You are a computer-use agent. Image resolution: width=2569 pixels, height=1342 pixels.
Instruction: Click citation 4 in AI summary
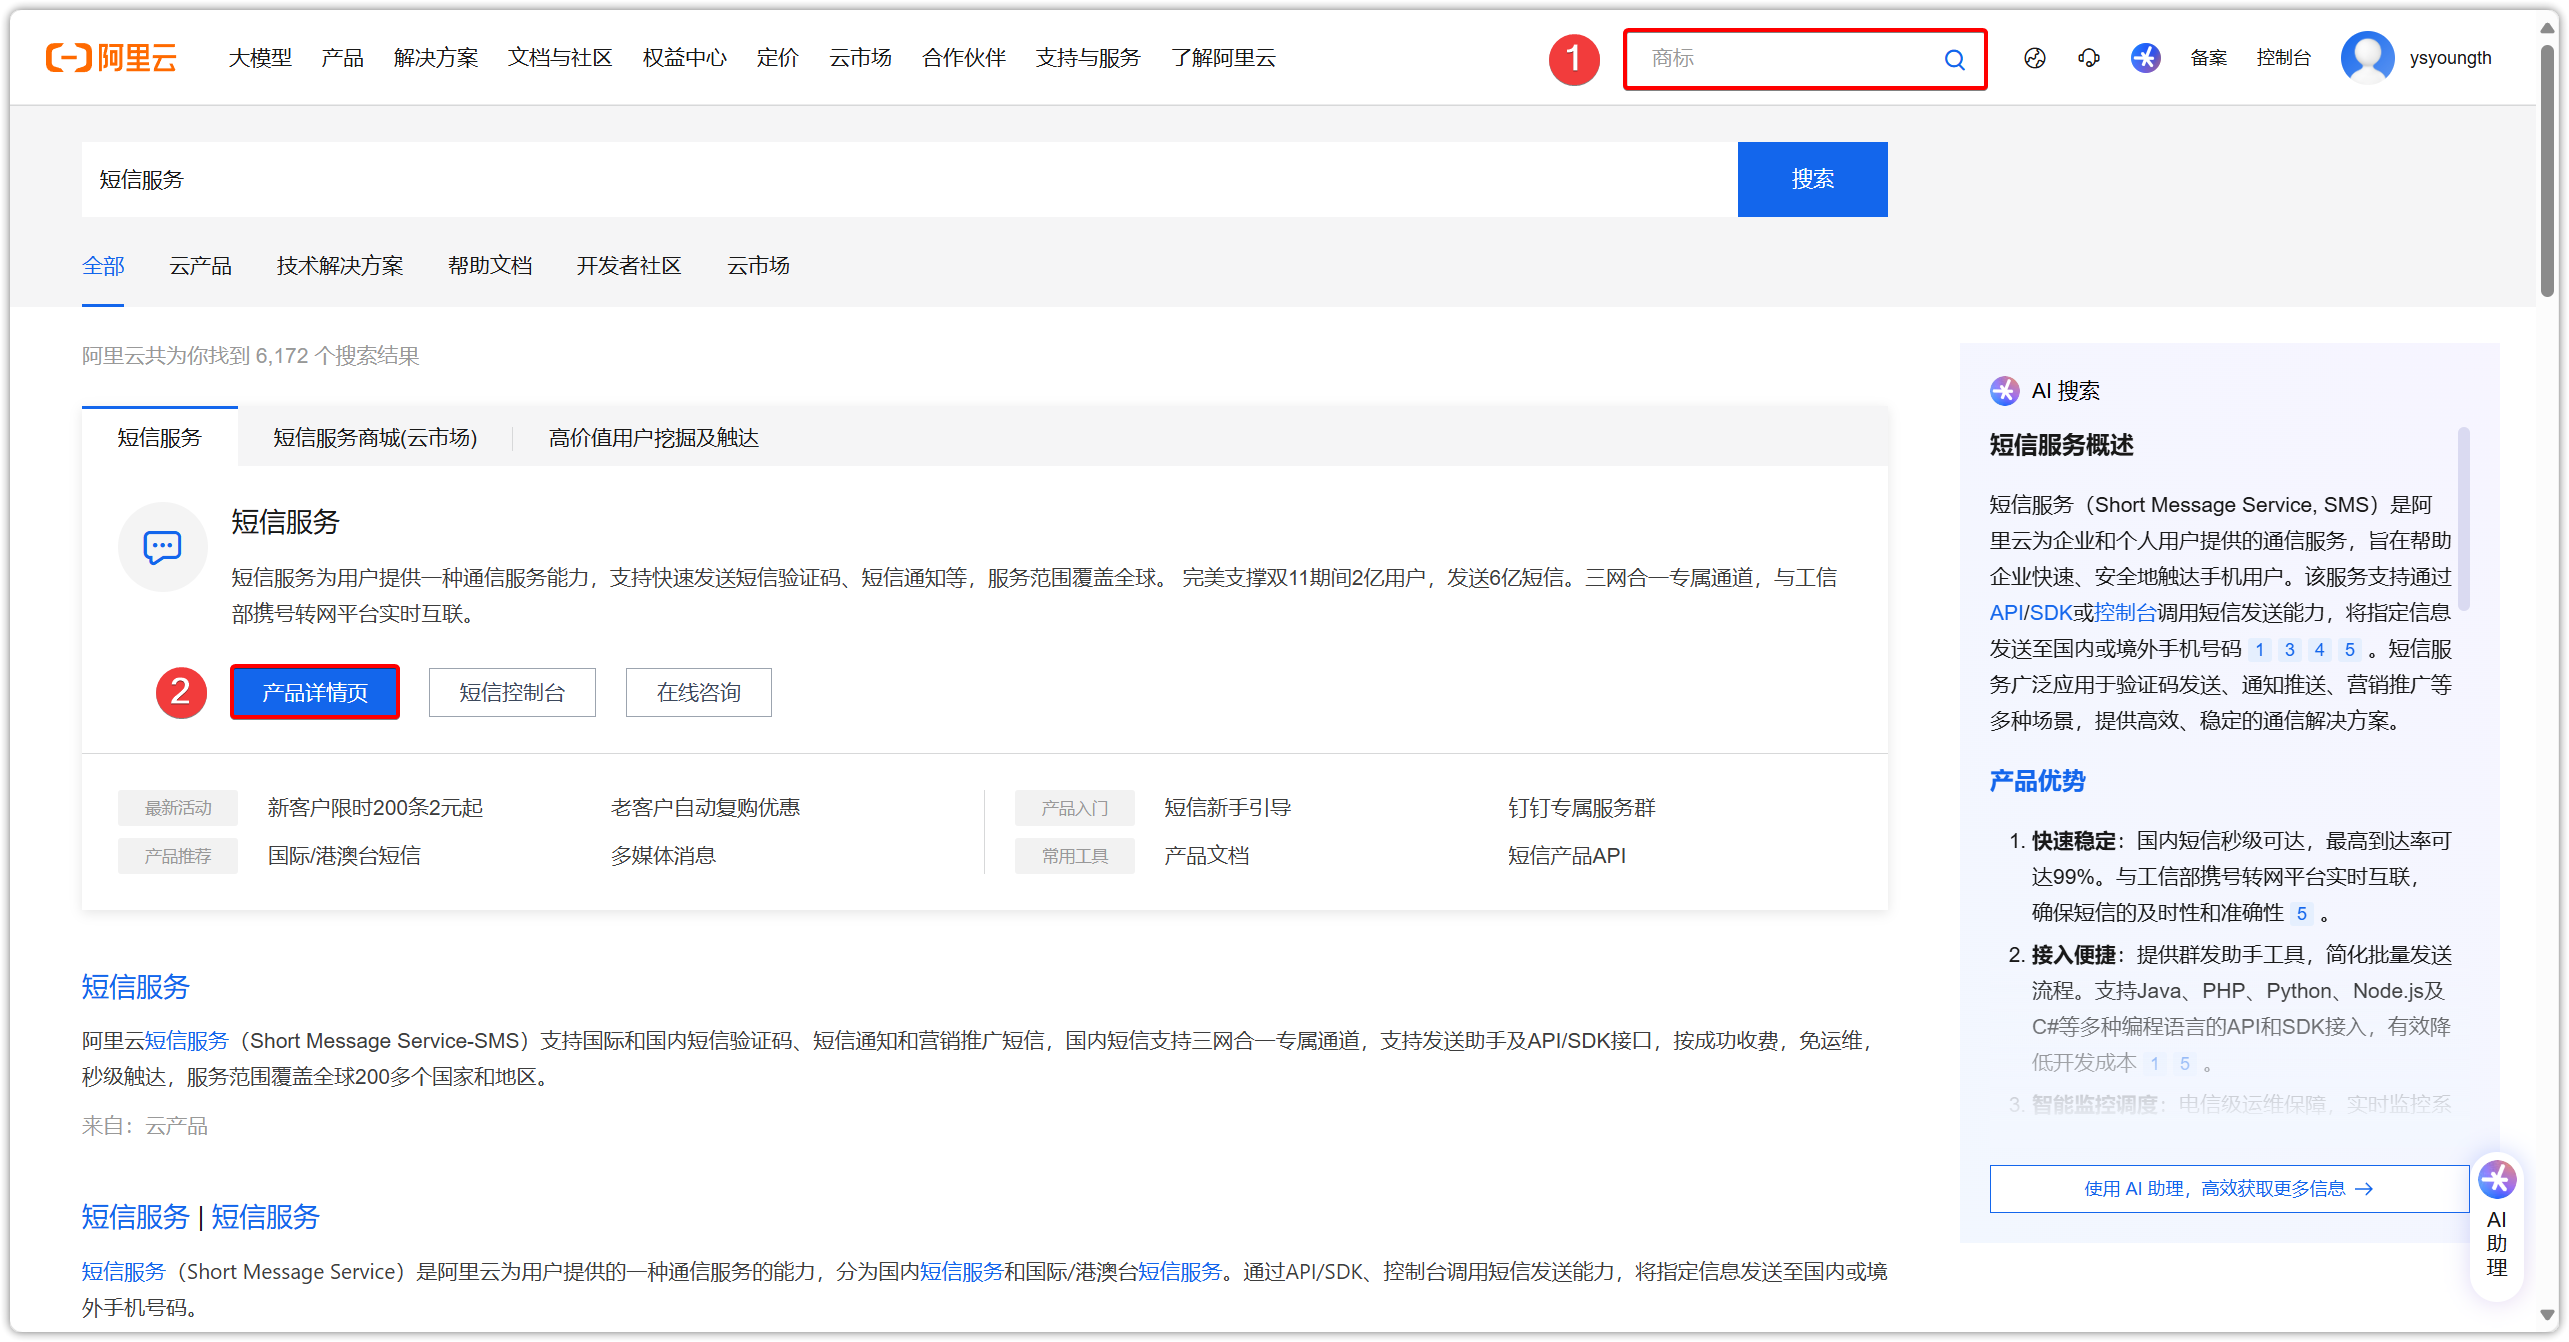(2319, 650)
